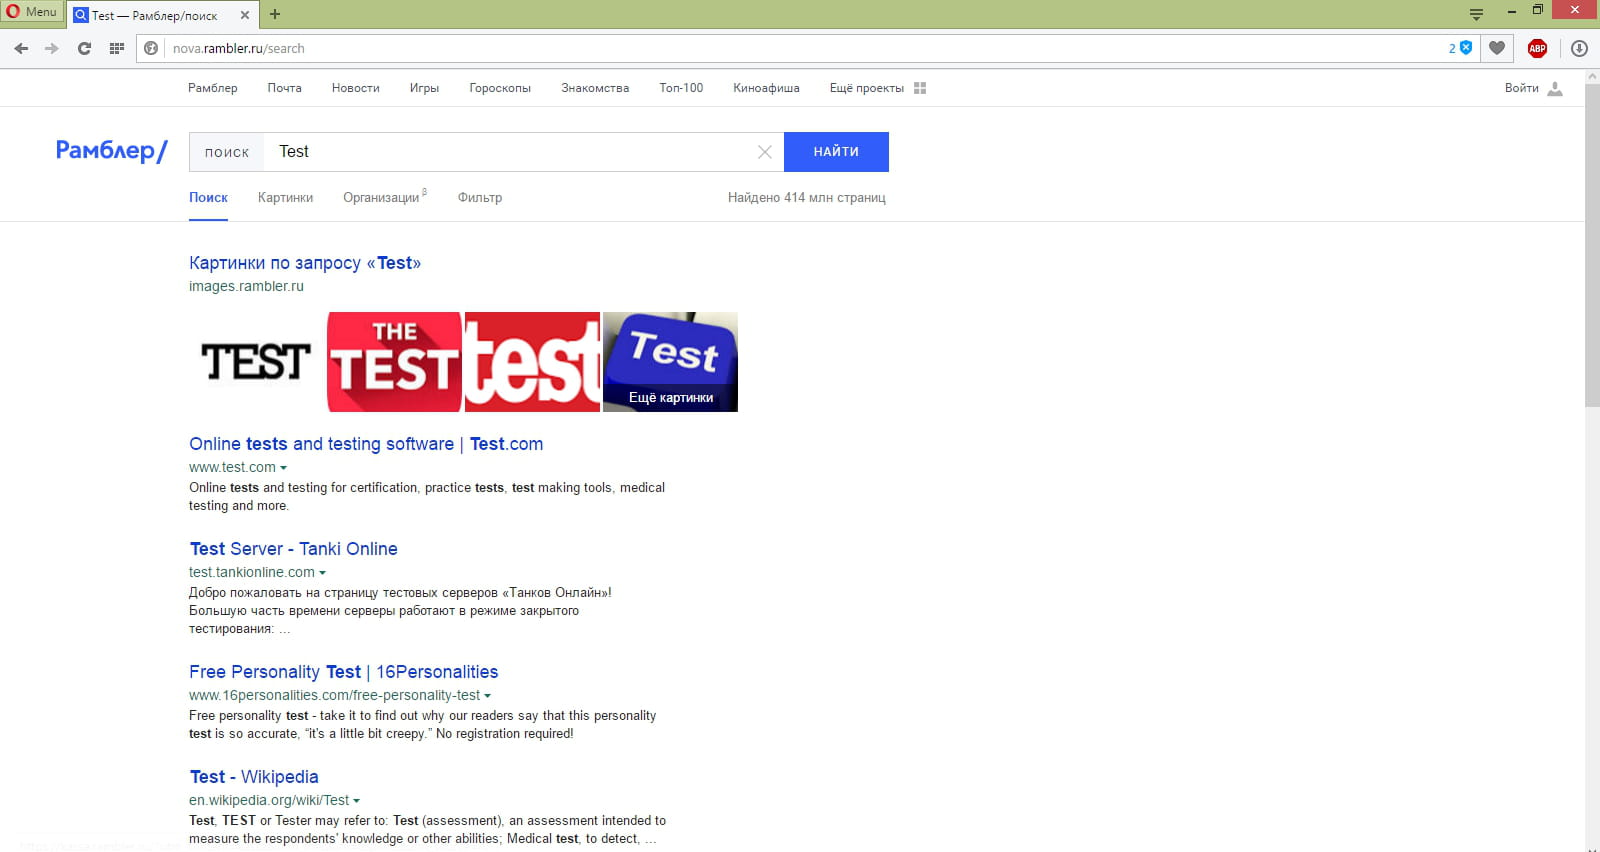Open Почта in the top navigation

tap(285, 88)
